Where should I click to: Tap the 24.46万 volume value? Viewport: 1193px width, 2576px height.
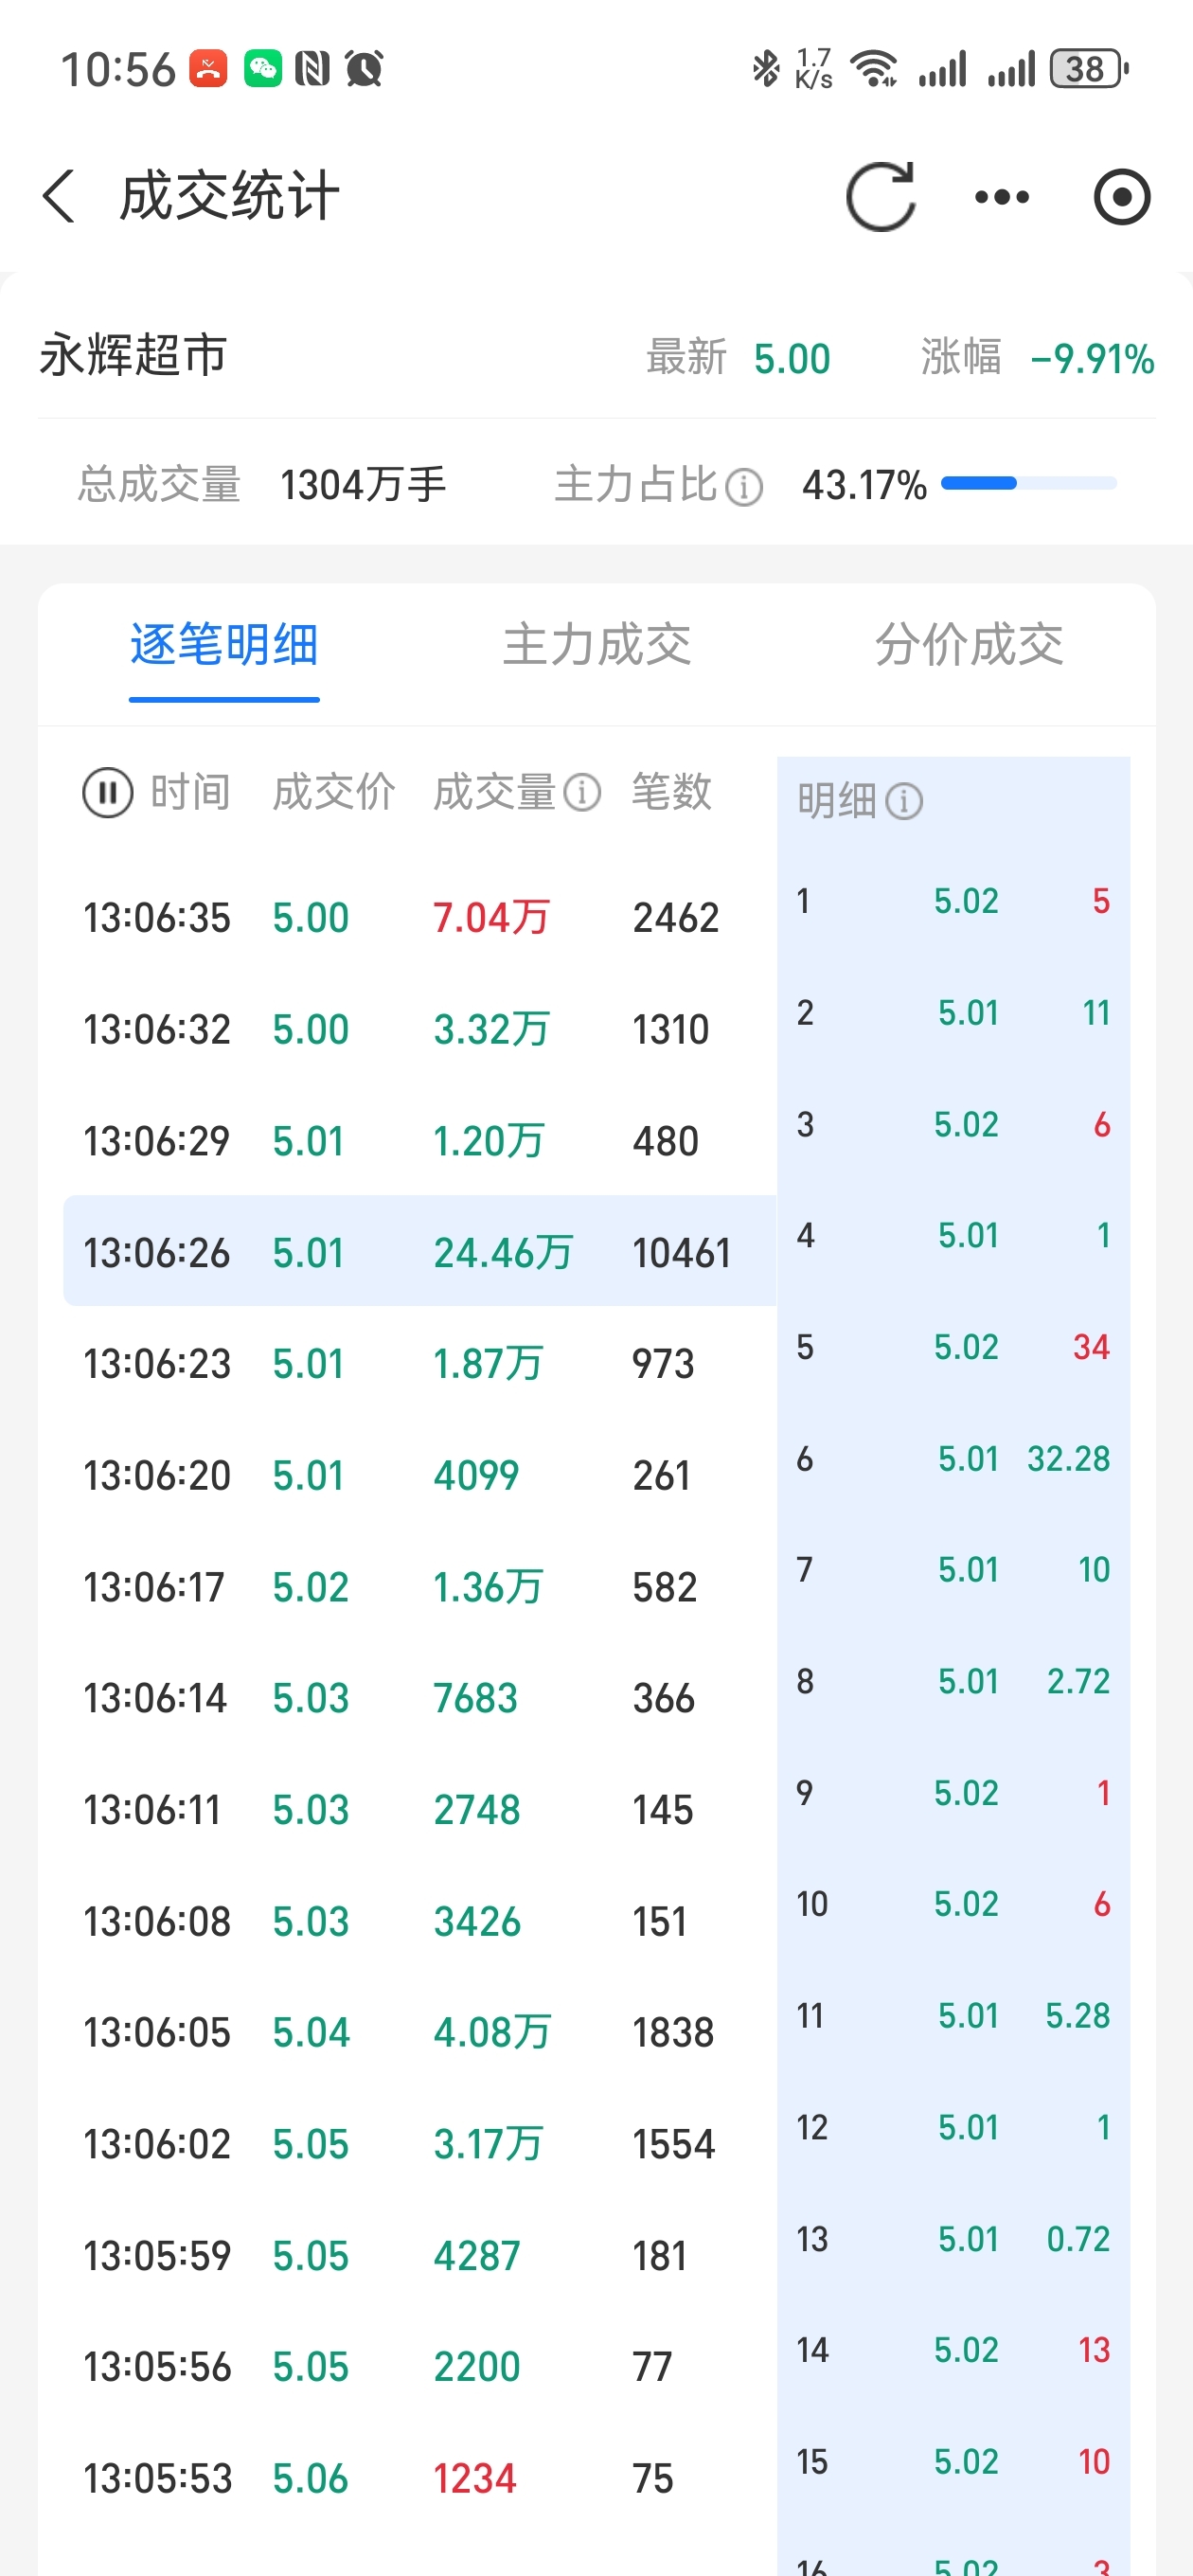pyautogui.click(x=503, y=1253)
